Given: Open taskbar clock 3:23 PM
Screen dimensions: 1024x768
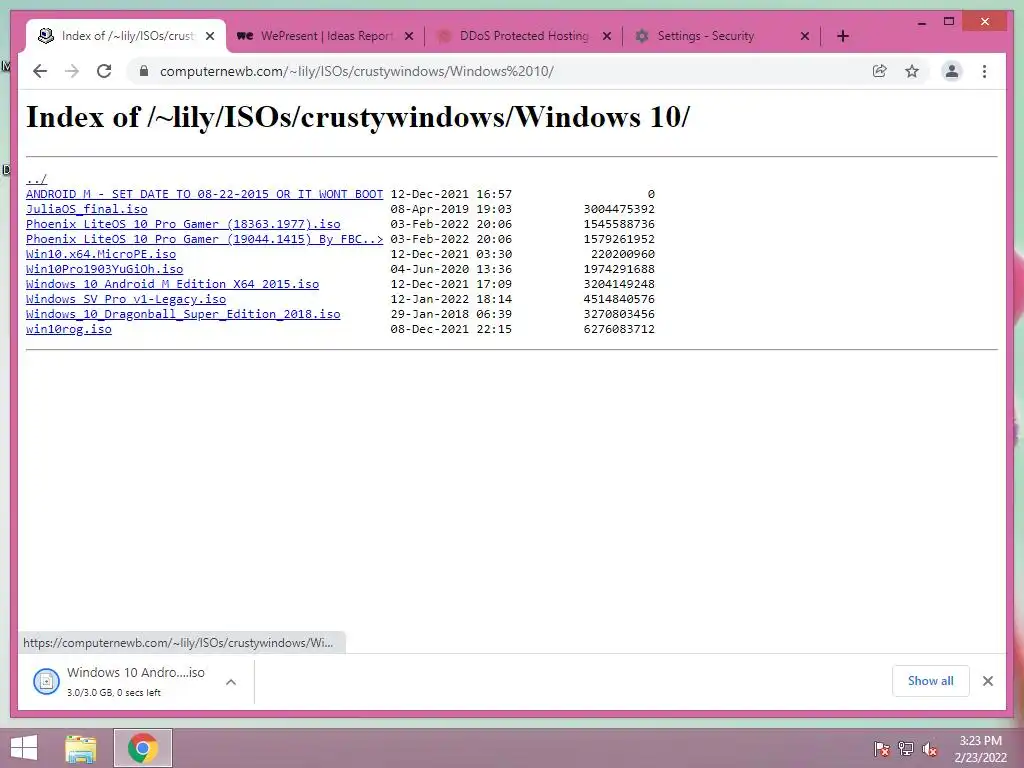Looking at the screenshot, I should [980, 749].
